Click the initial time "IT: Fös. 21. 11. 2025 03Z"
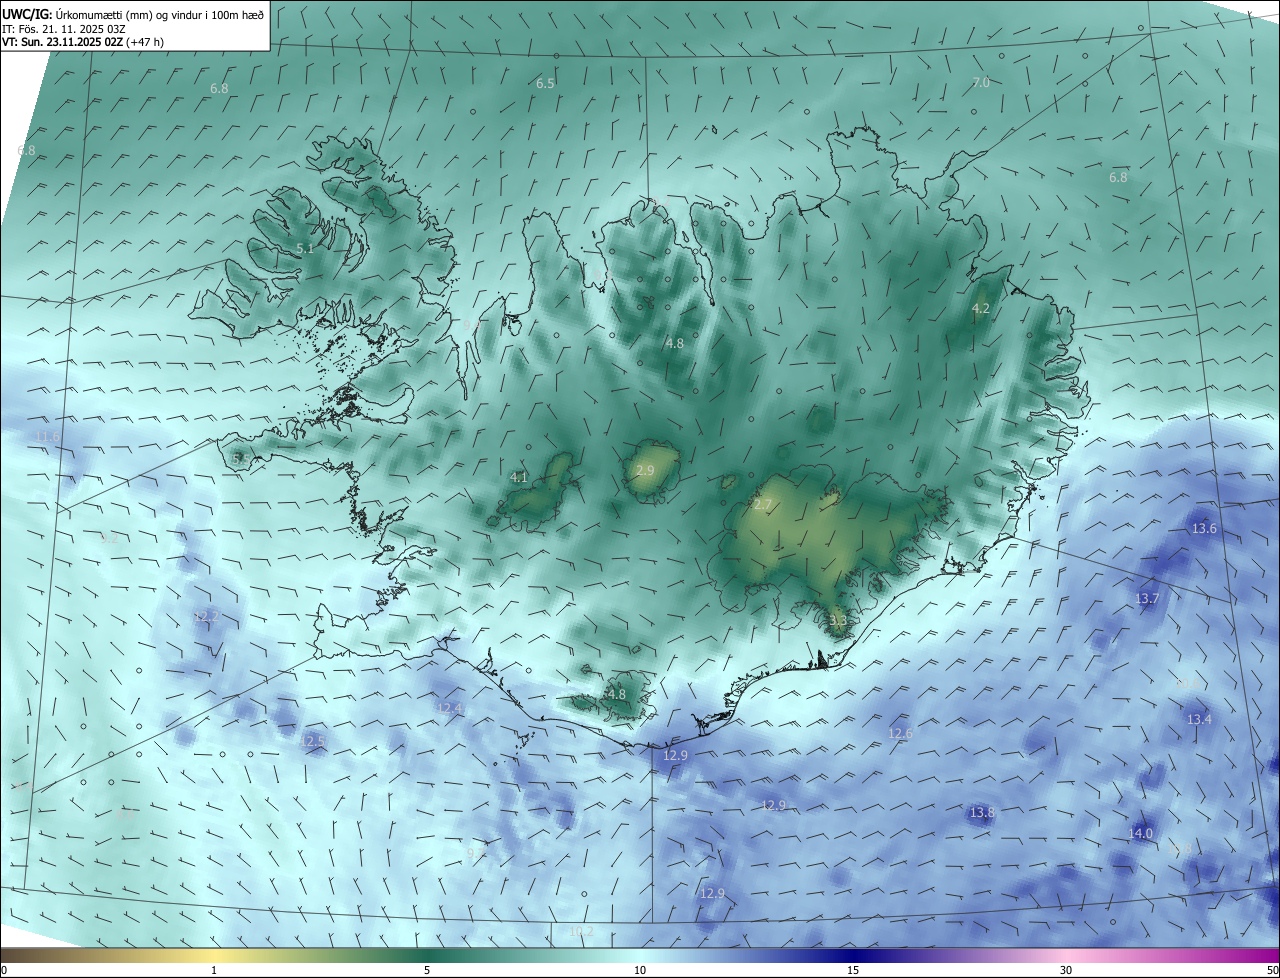This screenshot has height=978, width=1280. tap(63, 29)
